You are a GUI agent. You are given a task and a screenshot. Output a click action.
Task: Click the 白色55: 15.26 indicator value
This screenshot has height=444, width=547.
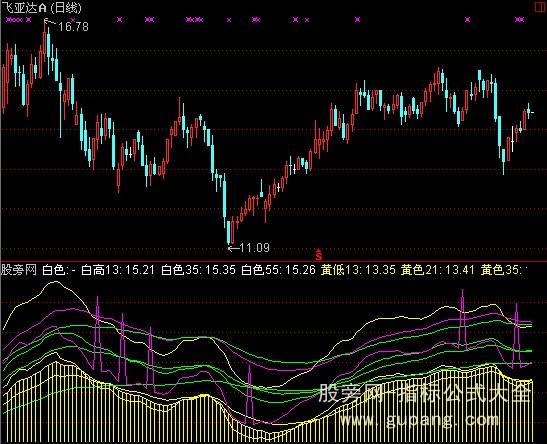(278, 270)
